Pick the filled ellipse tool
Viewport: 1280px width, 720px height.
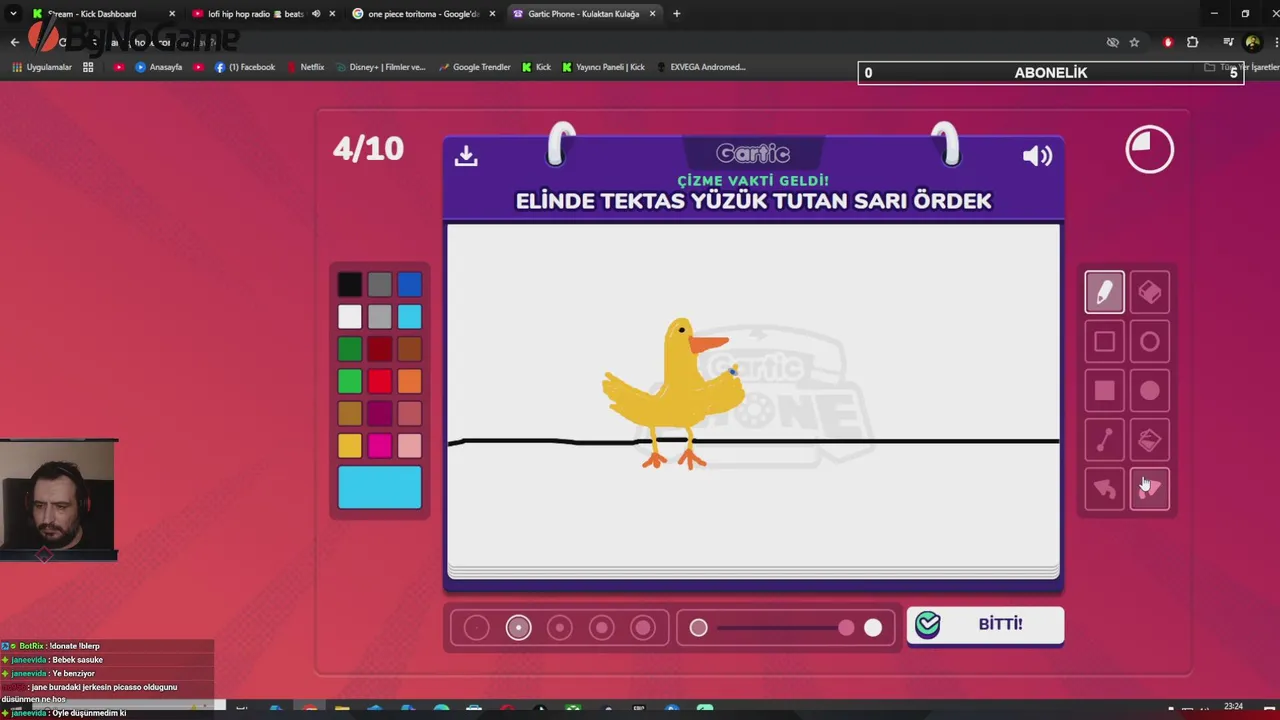[1149, 391]
